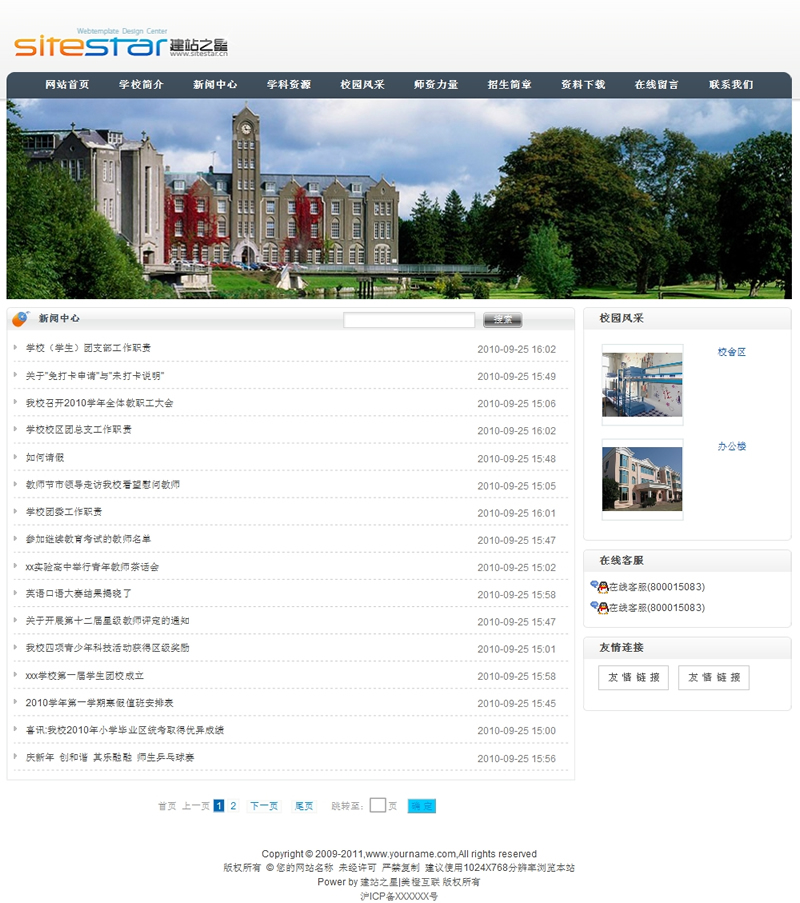The image size is (800, 903).
Task: Click the 新闻中心 section header icon
Action: pos(20,319)
